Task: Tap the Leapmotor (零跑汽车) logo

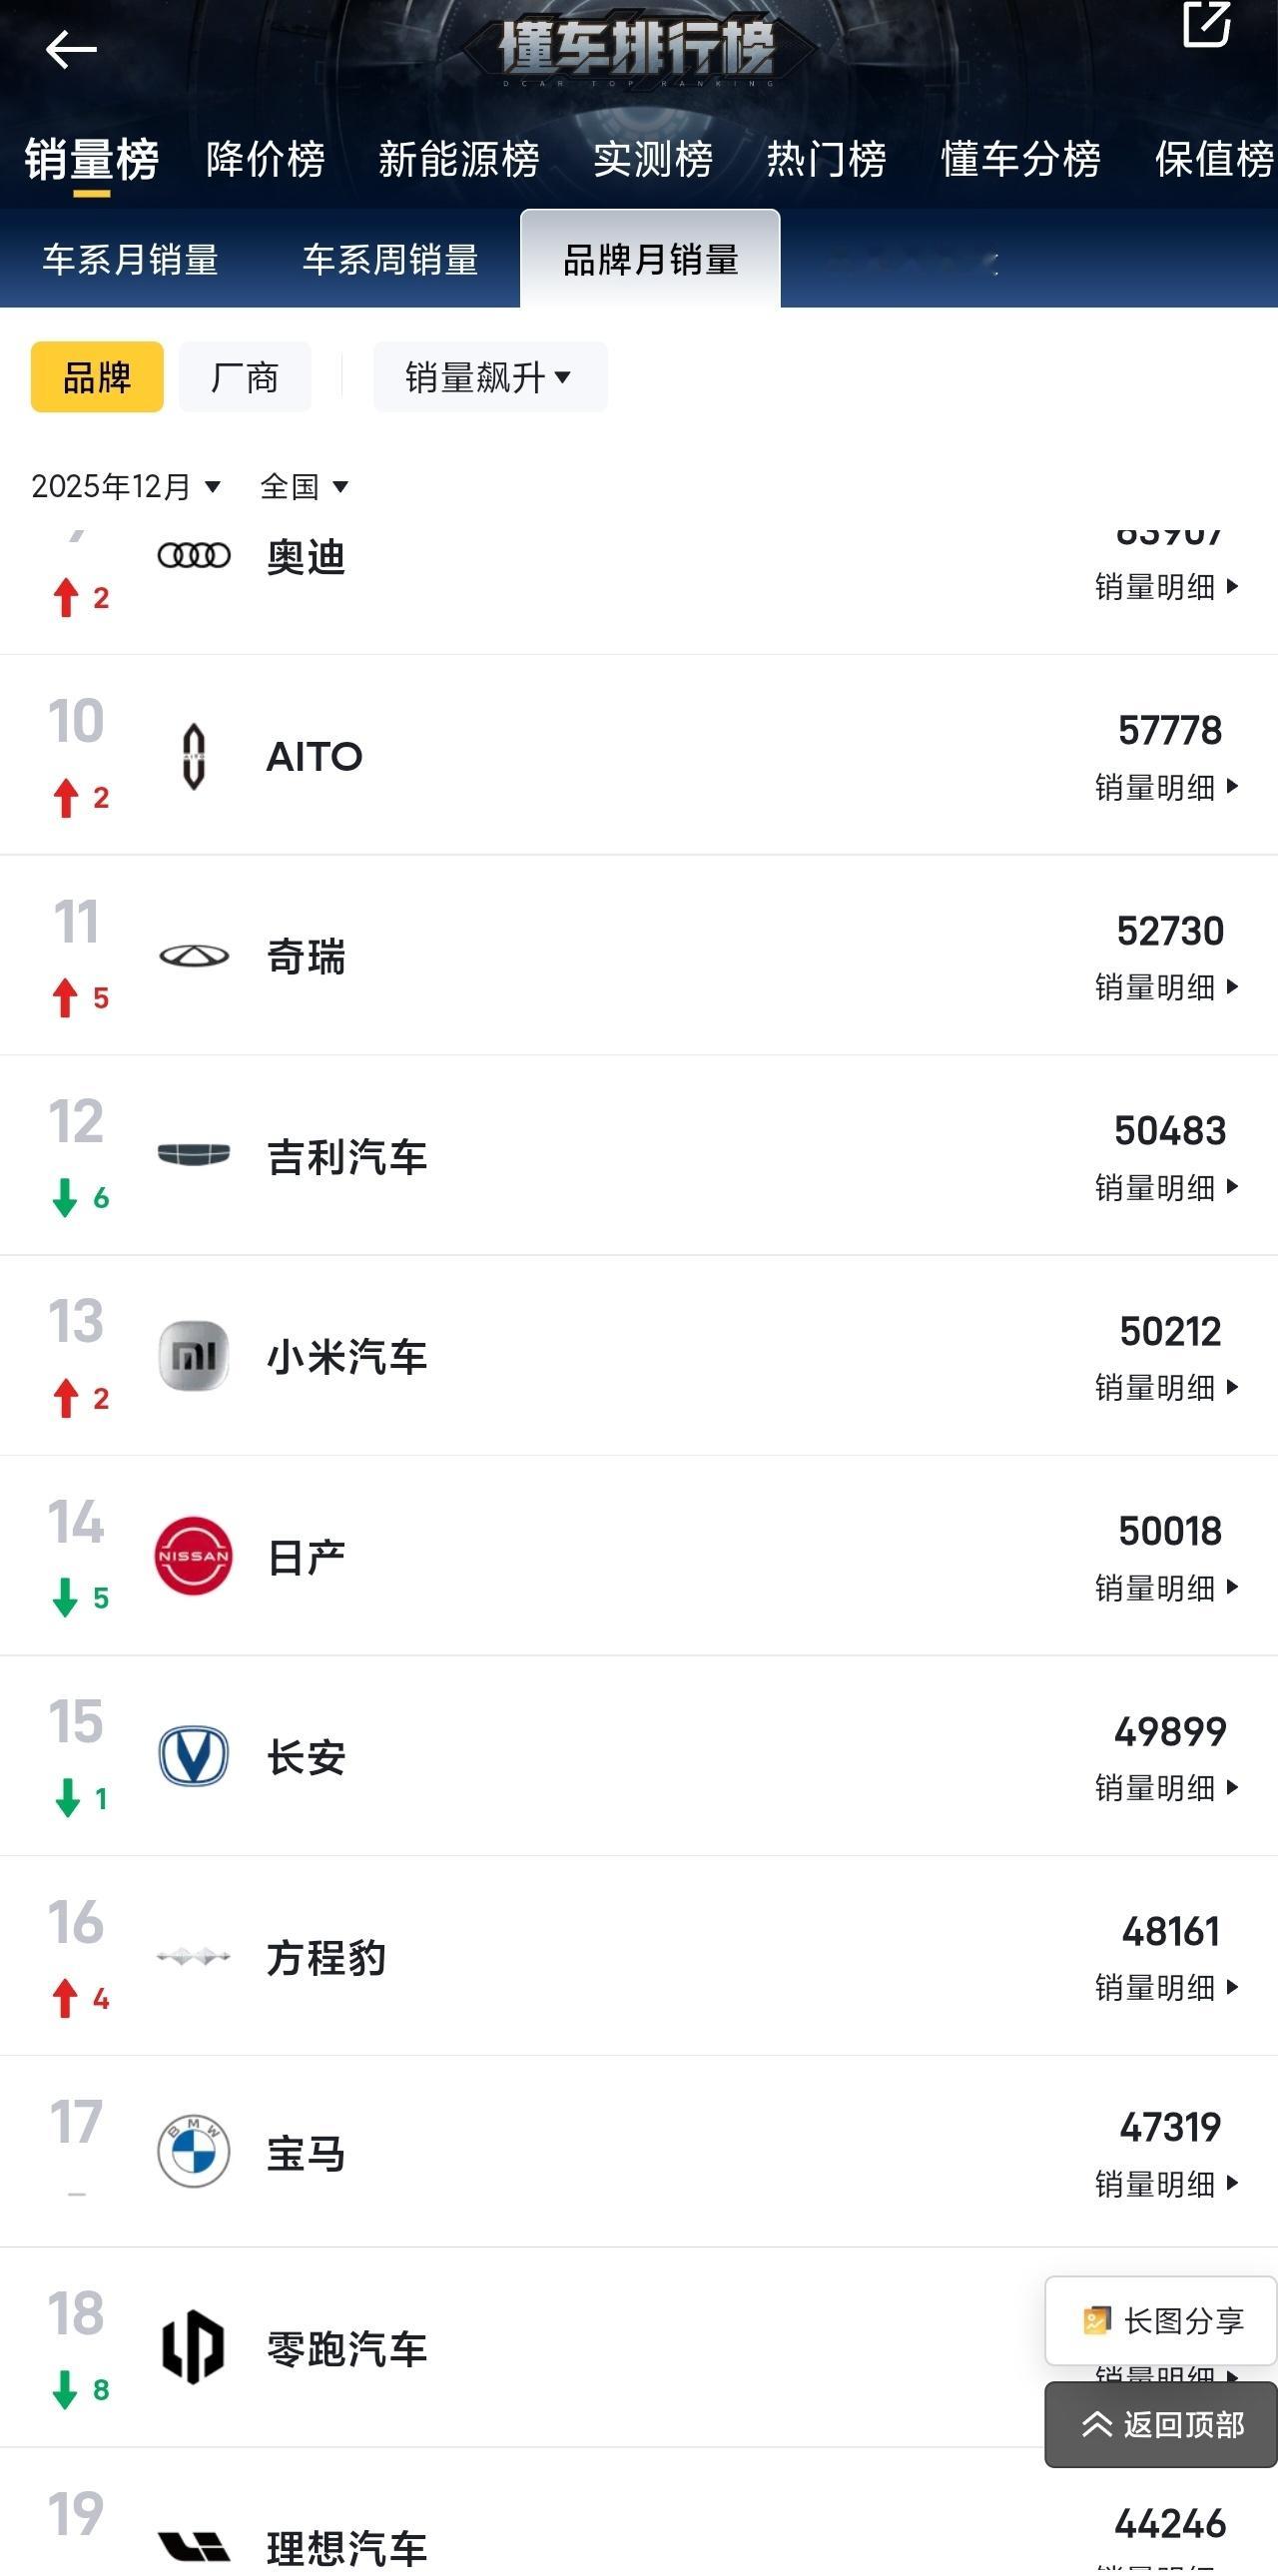Action: pyautogui.click(x=194, y=2346)
